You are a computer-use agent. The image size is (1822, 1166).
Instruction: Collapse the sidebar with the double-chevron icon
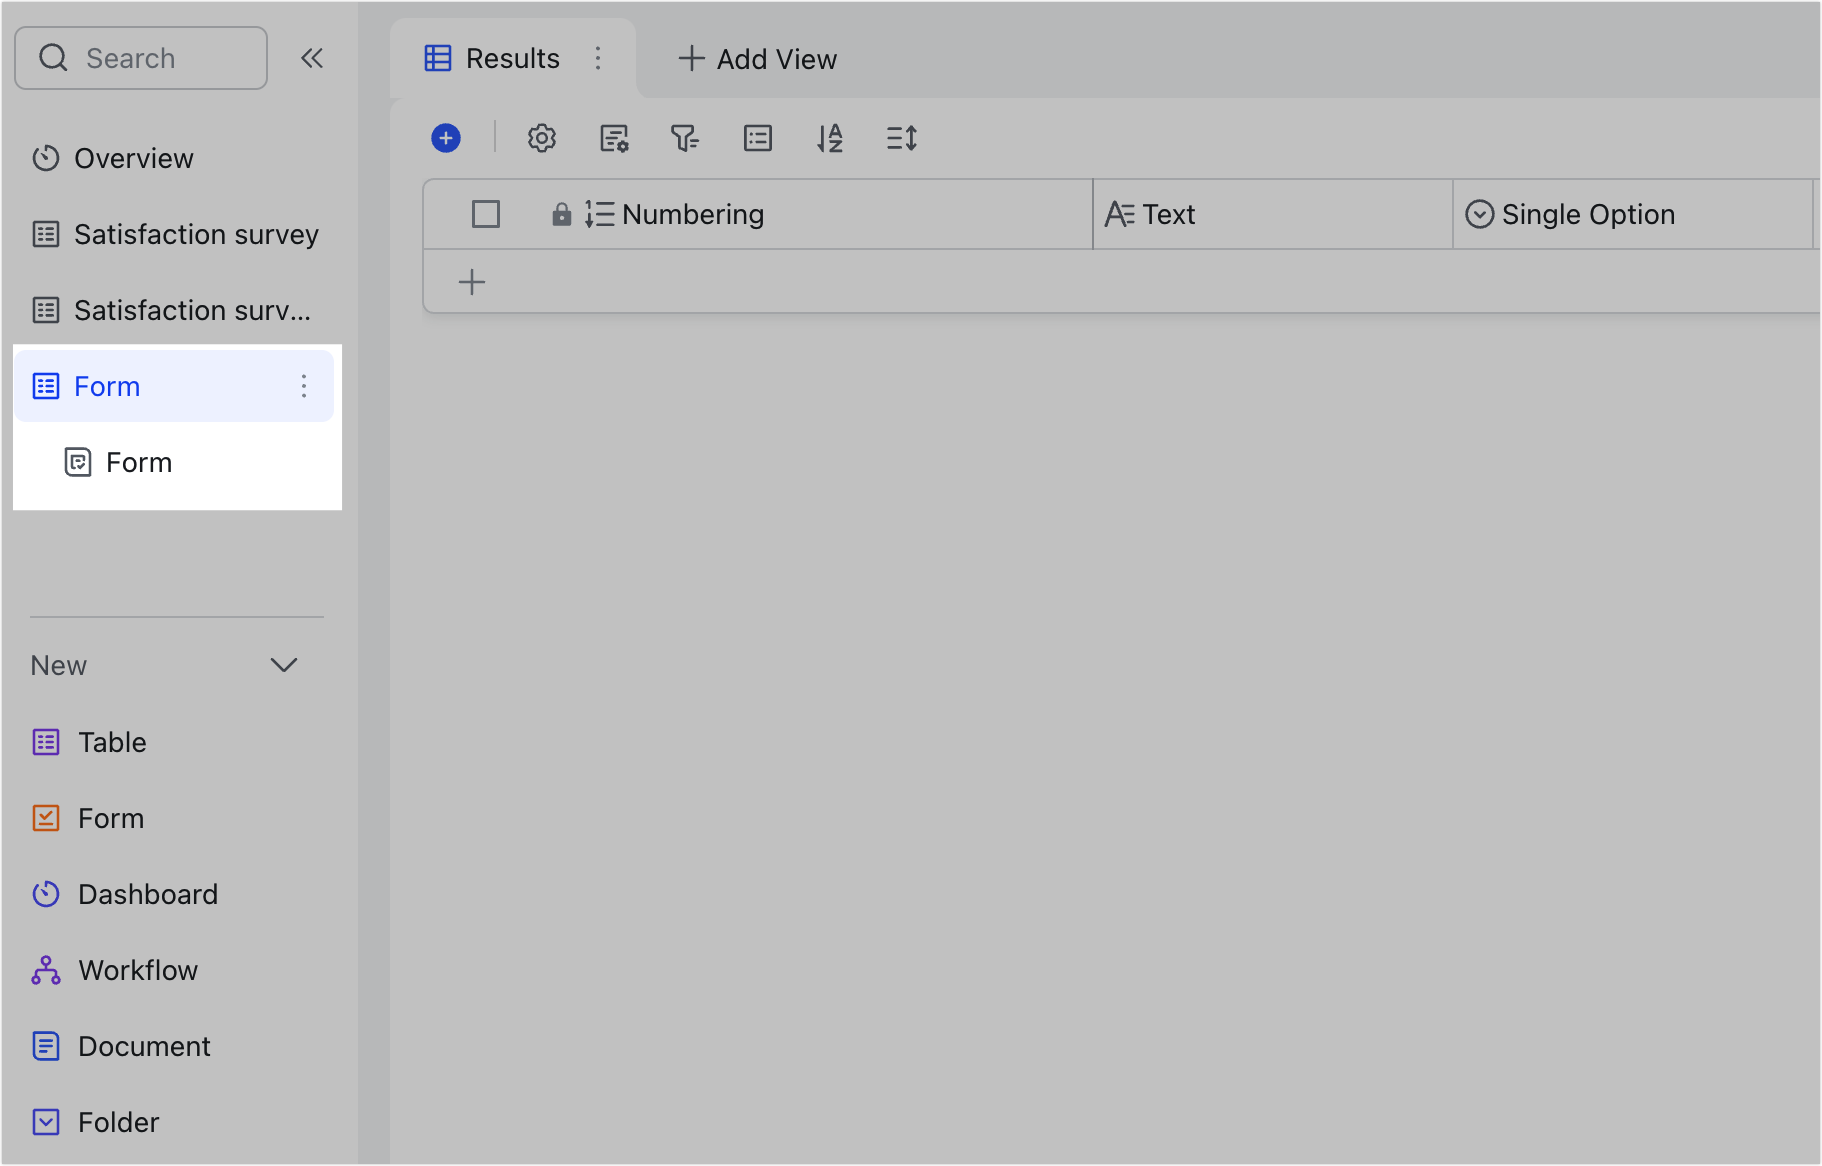pos(312,58)
